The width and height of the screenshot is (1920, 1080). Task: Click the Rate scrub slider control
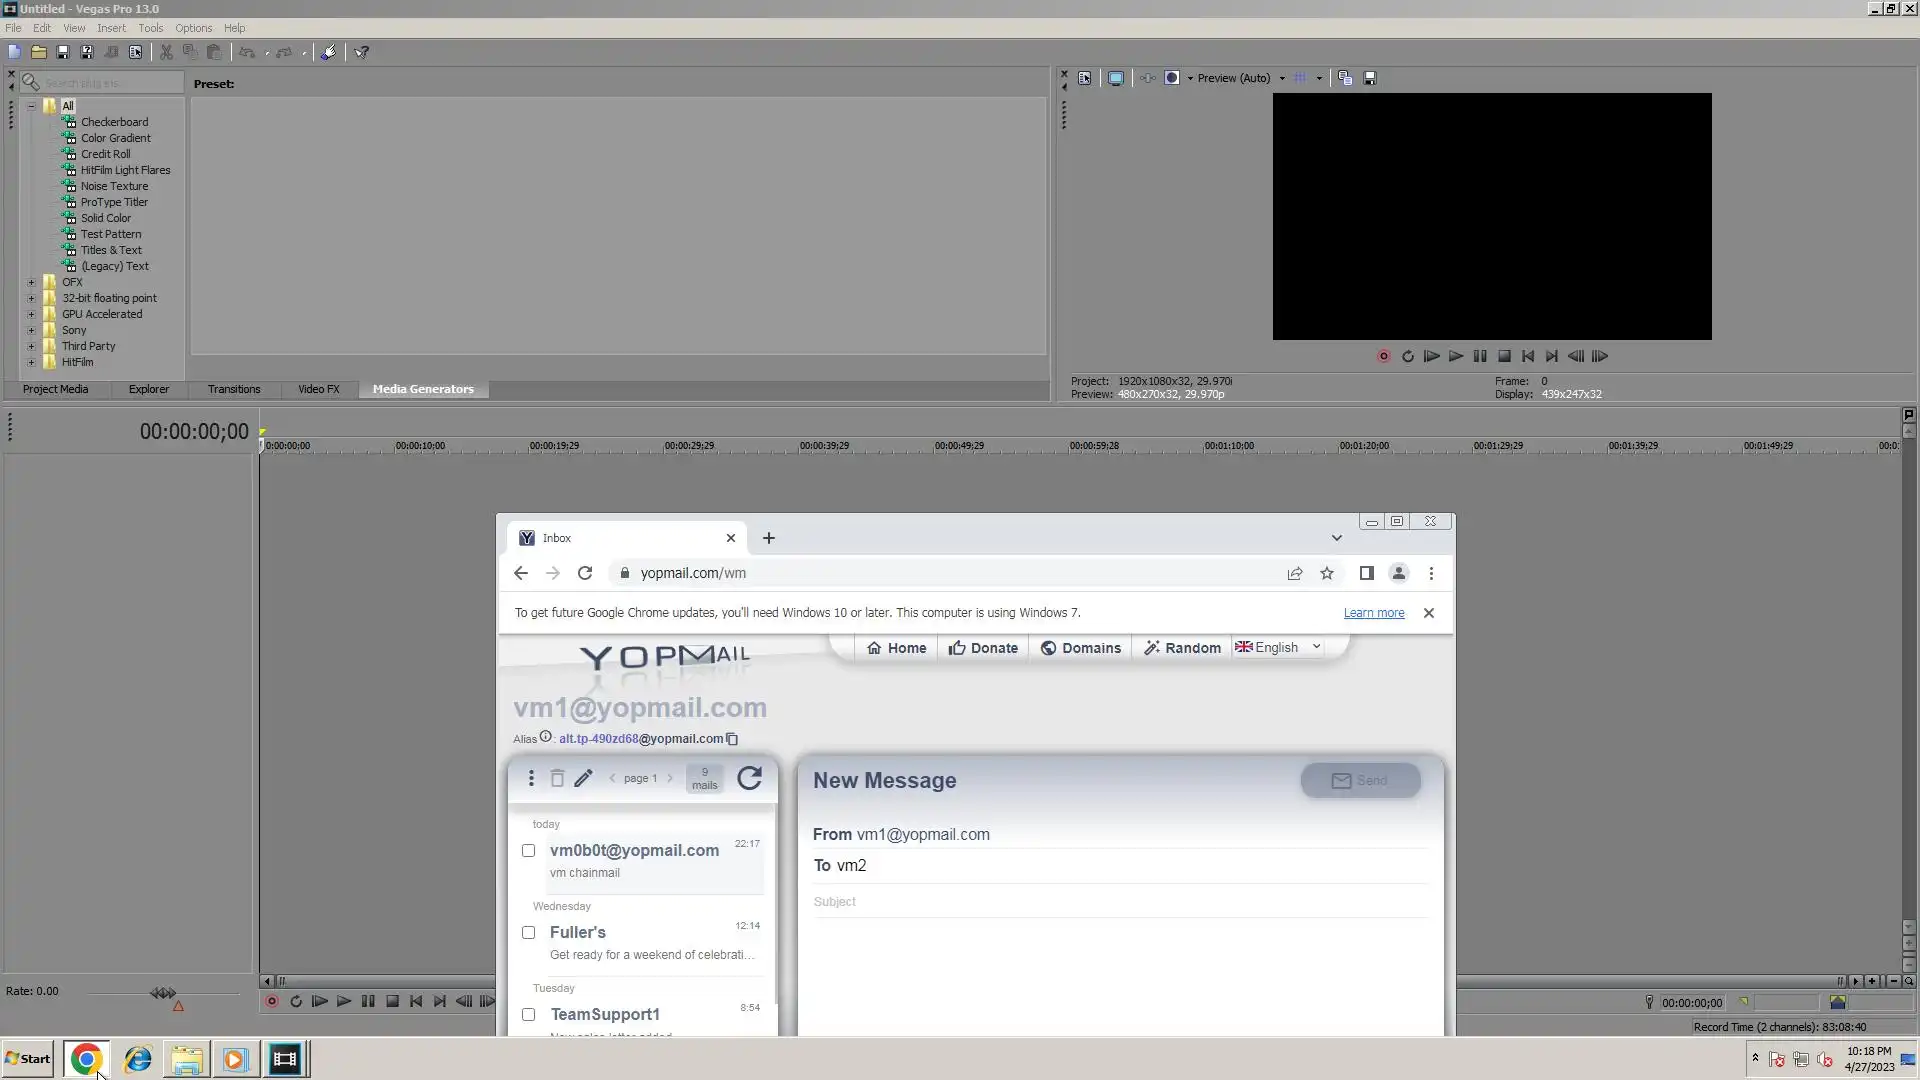pyautogui.click(x=162, y=993)
